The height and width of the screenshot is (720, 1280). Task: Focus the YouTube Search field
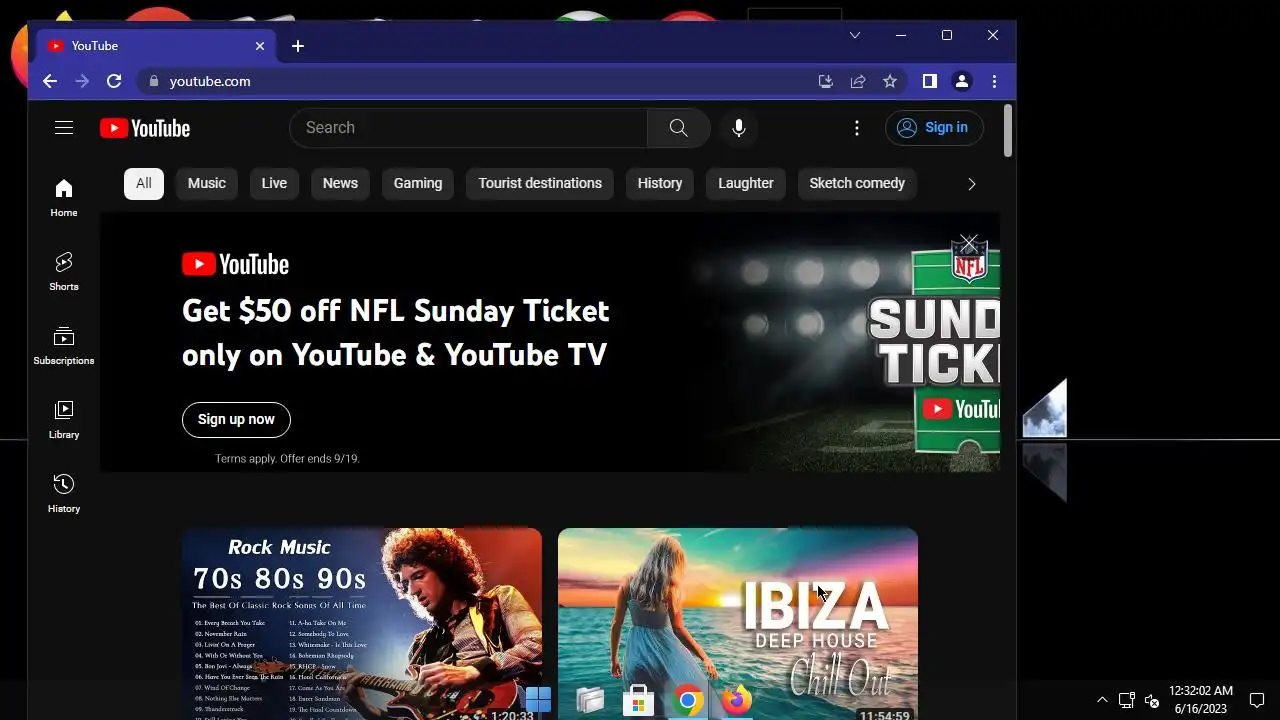pos(468,128)
